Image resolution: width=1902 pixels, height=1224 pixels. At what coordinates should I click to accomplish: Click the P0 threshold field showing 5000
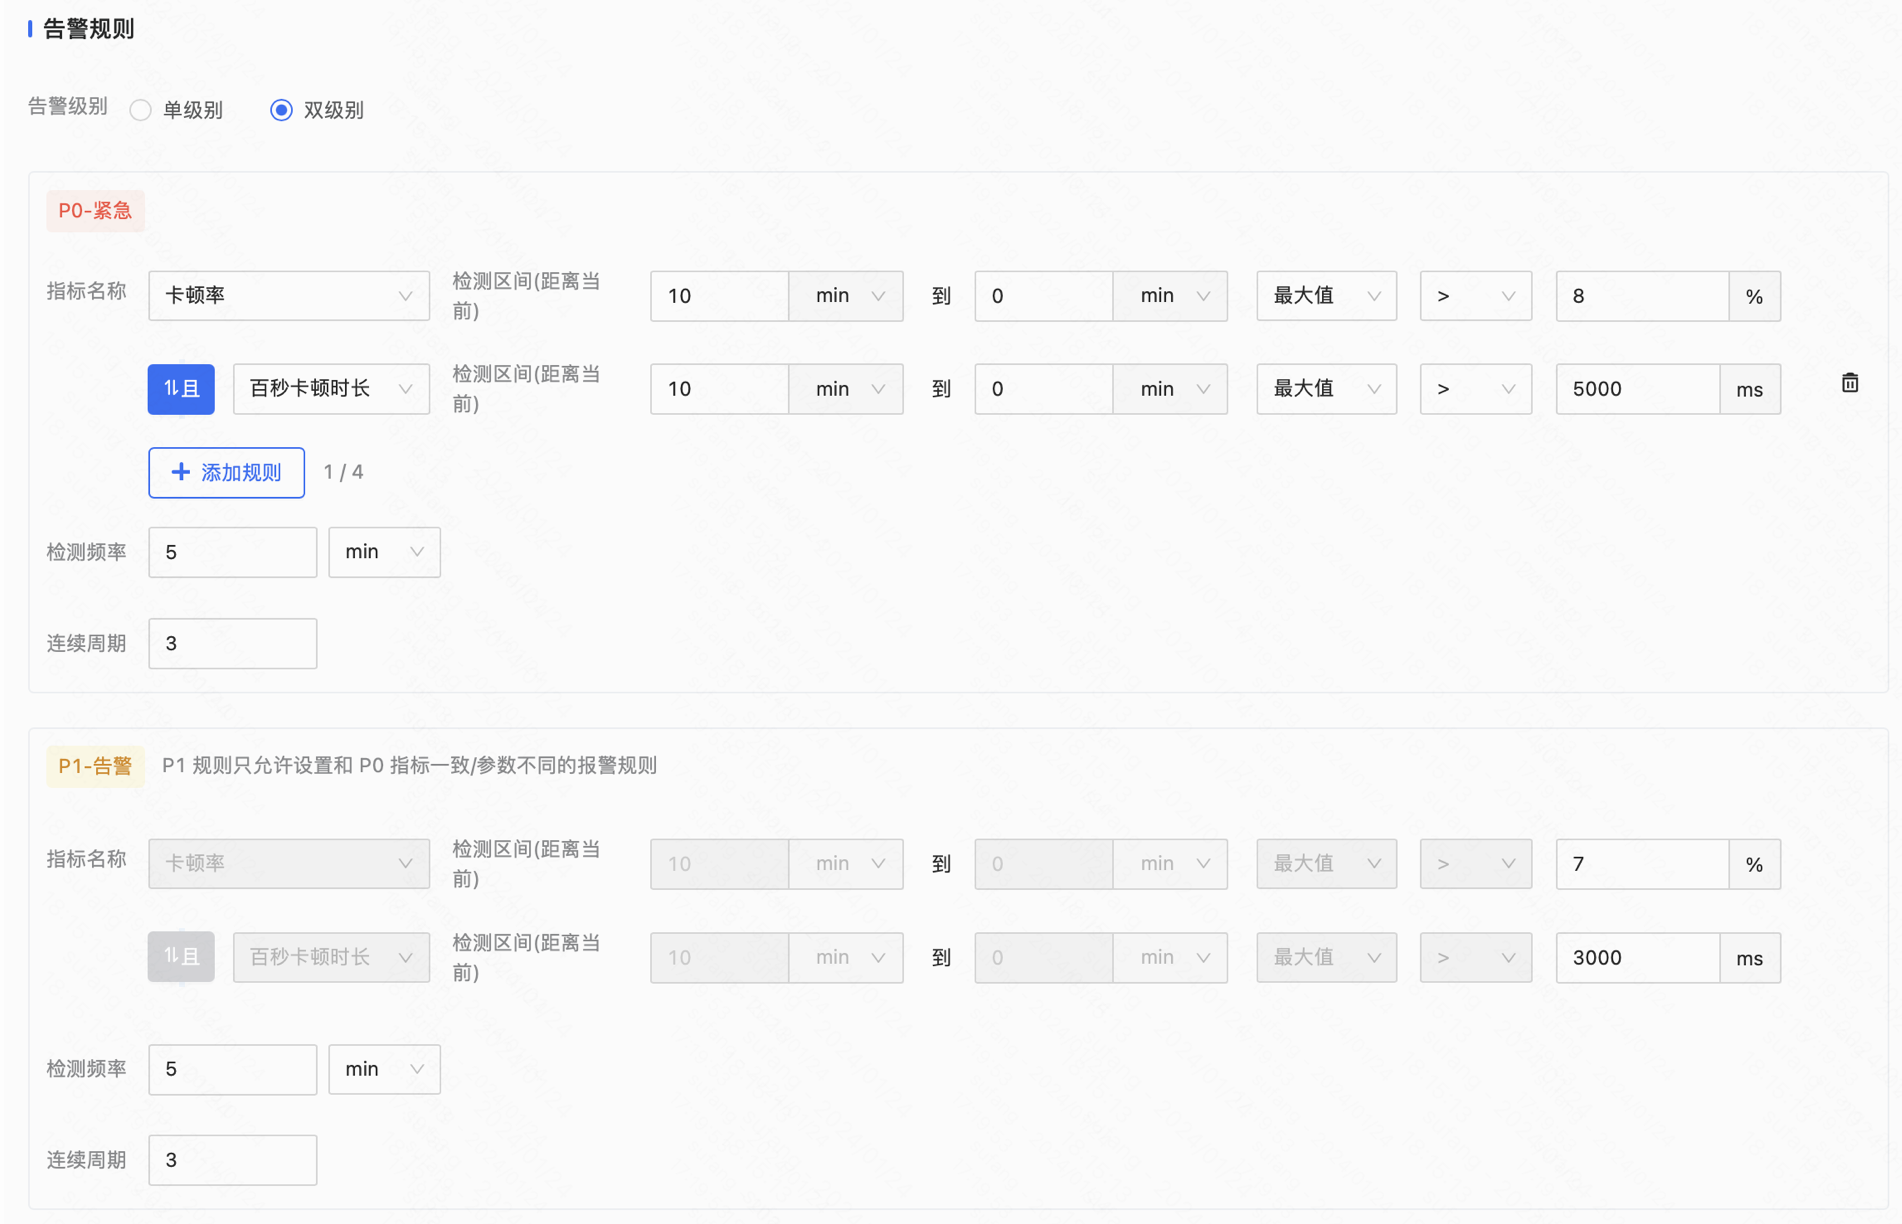1638,389
